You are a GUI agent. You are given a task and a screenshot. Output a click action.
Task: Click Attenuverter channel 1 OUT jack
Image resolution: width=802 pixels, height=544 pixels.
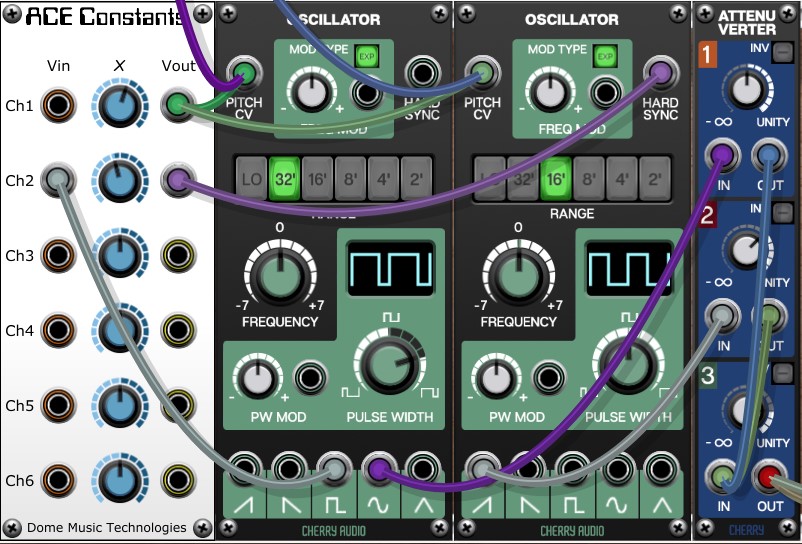click(x=769, y=155)
